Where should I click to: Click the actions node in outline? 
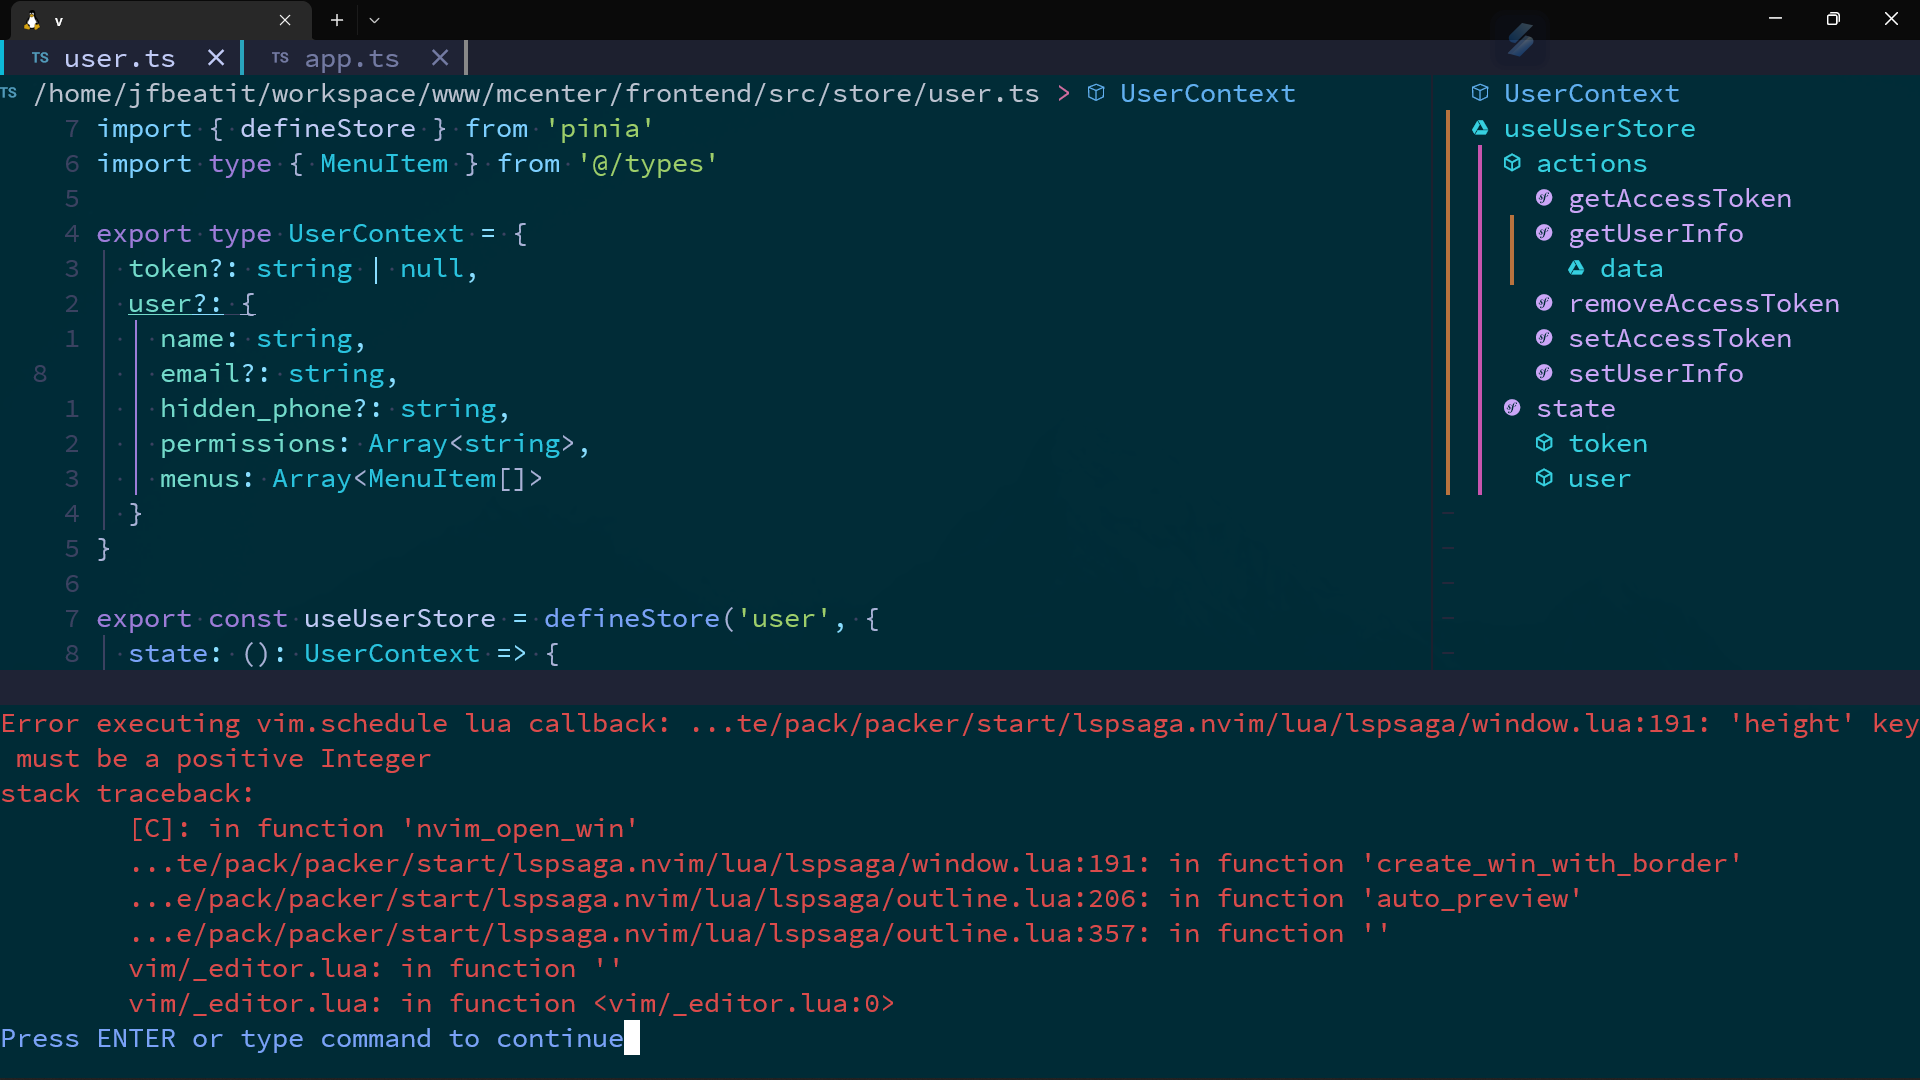tap(1591, 163)
